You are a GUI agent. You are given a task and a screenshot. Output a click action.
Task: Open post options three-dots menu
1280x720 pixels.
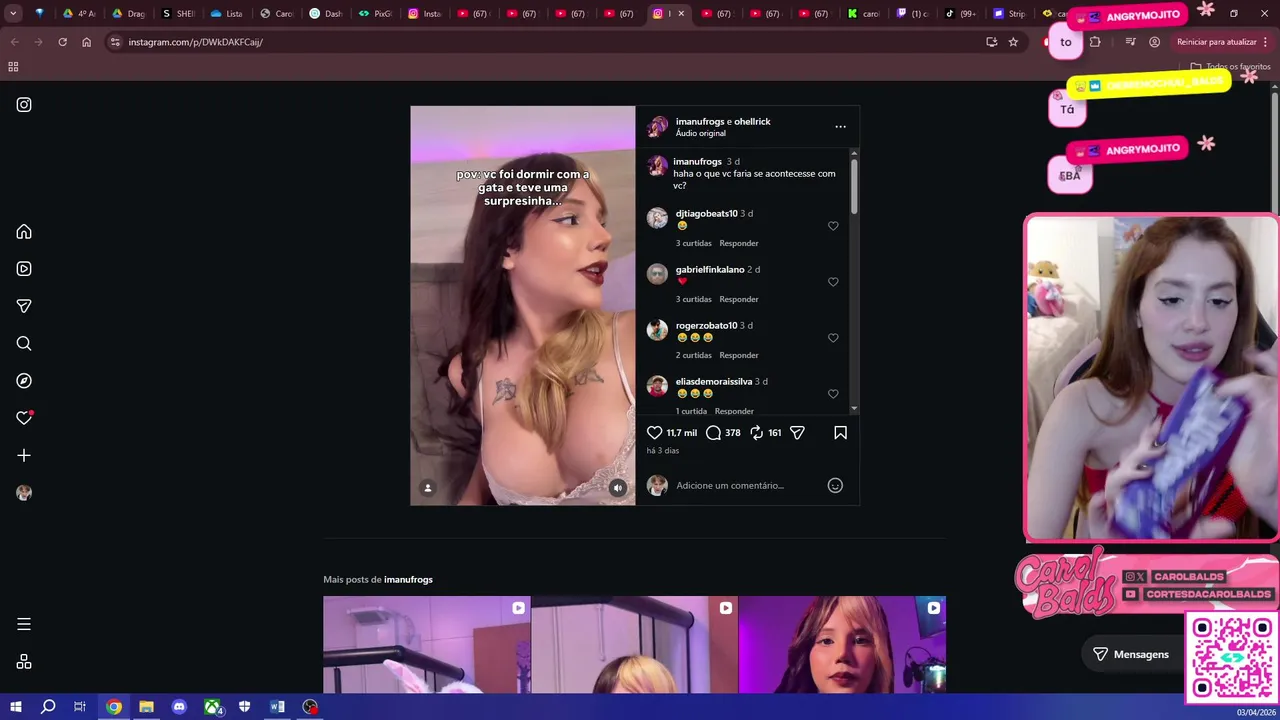click(840, 127)
